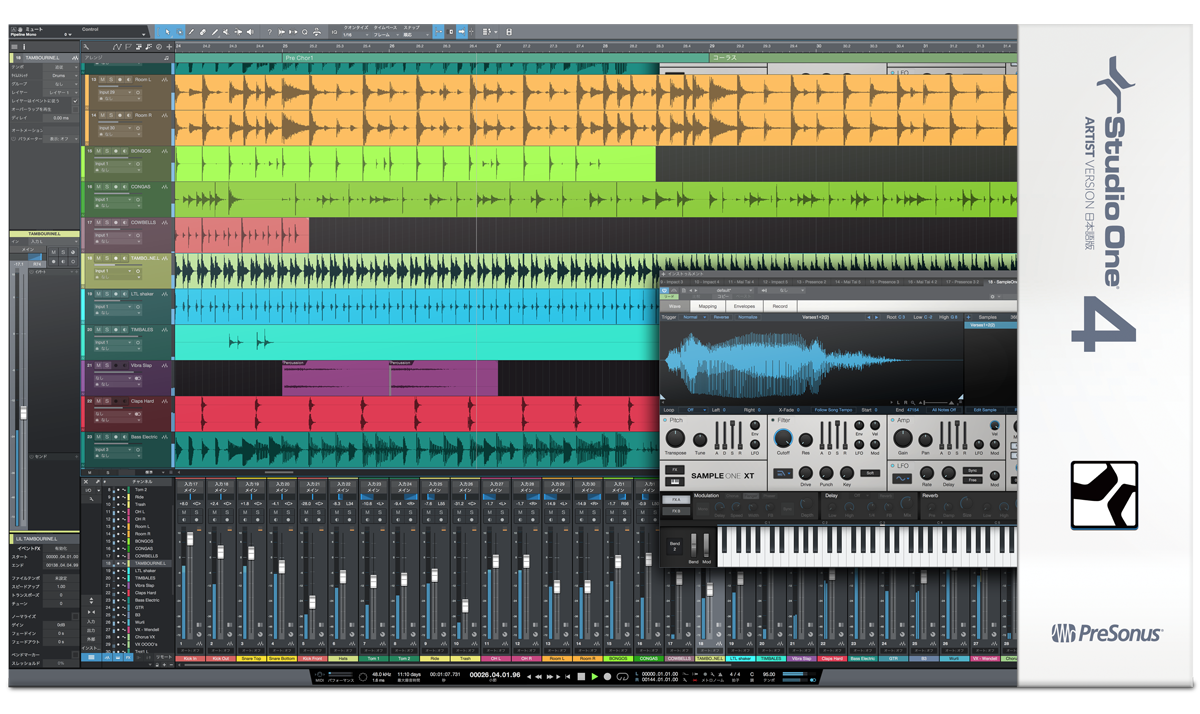This screenshot has height=714, width=1200.
Task: Open the inspector info 'i' icon
Action: tap(23, 46)
